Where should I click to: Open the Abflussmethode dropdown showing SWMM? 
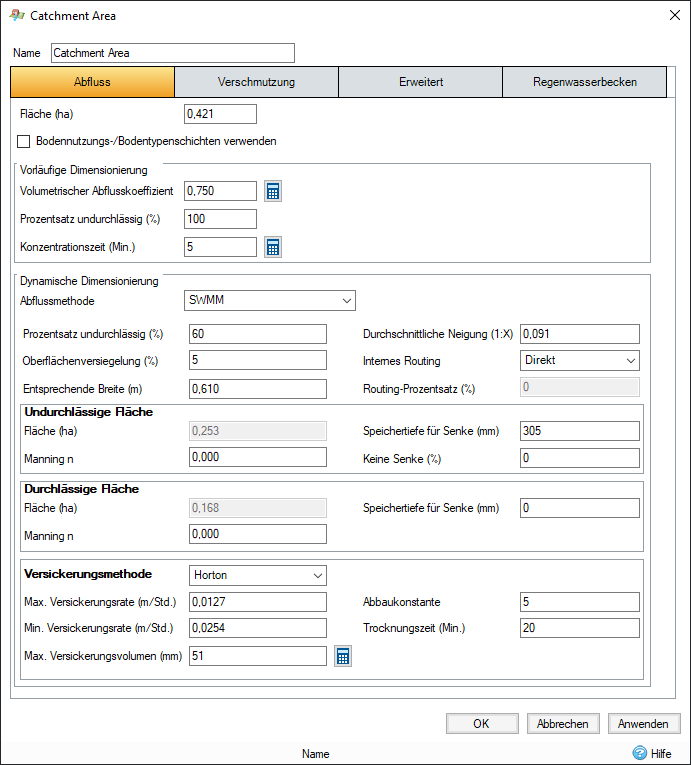(x=270, y=301)
